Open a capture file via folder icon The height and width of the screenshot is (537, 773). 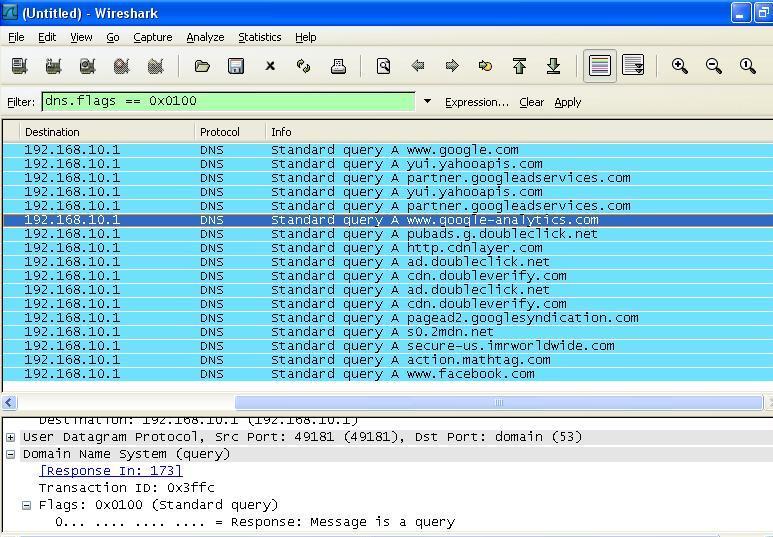pos(202,66)
